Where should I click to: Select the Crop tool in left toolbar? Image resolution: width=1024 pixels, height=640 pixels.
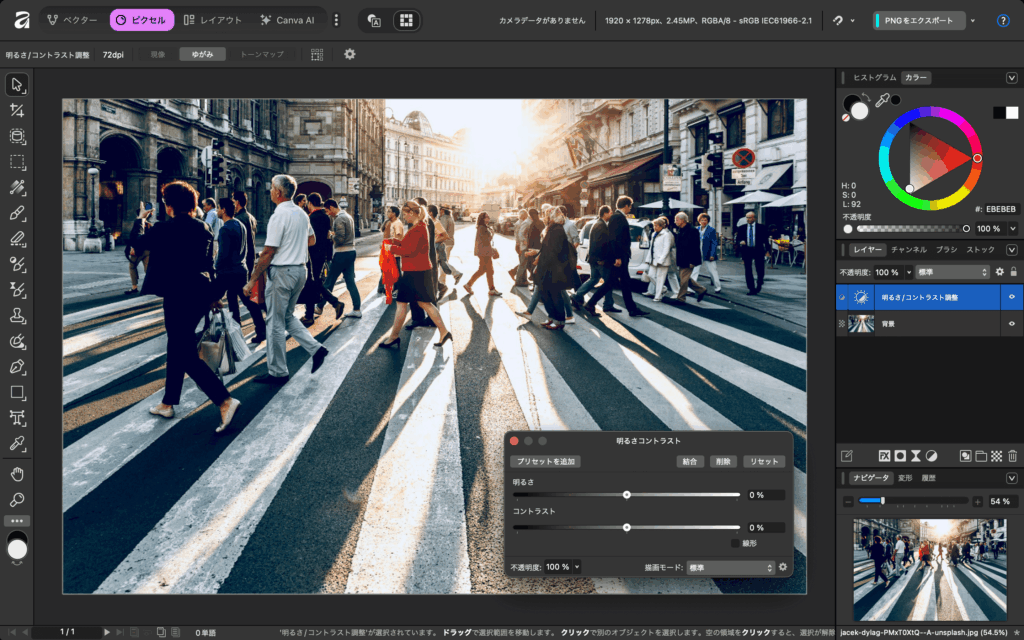[17, 110]
